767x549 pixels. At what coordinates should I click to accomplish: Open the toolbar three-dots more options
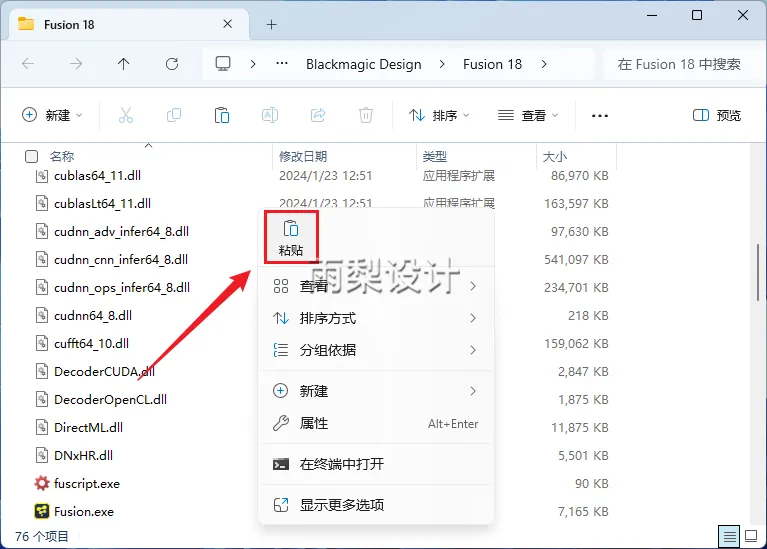pos(600,116)
